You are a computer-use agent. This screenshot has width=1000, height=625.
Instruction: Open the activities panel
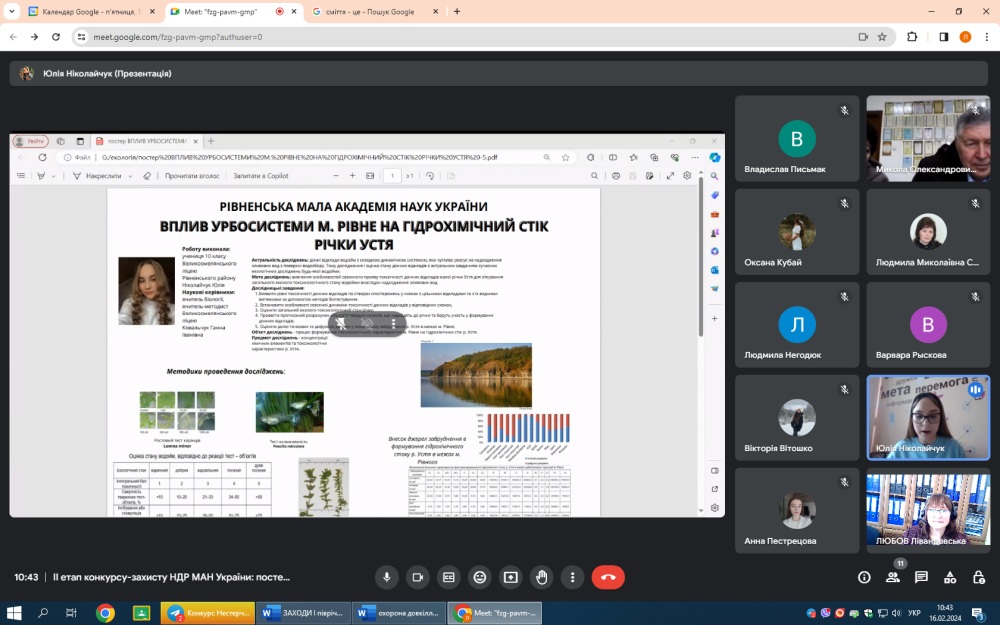[950, 577]
